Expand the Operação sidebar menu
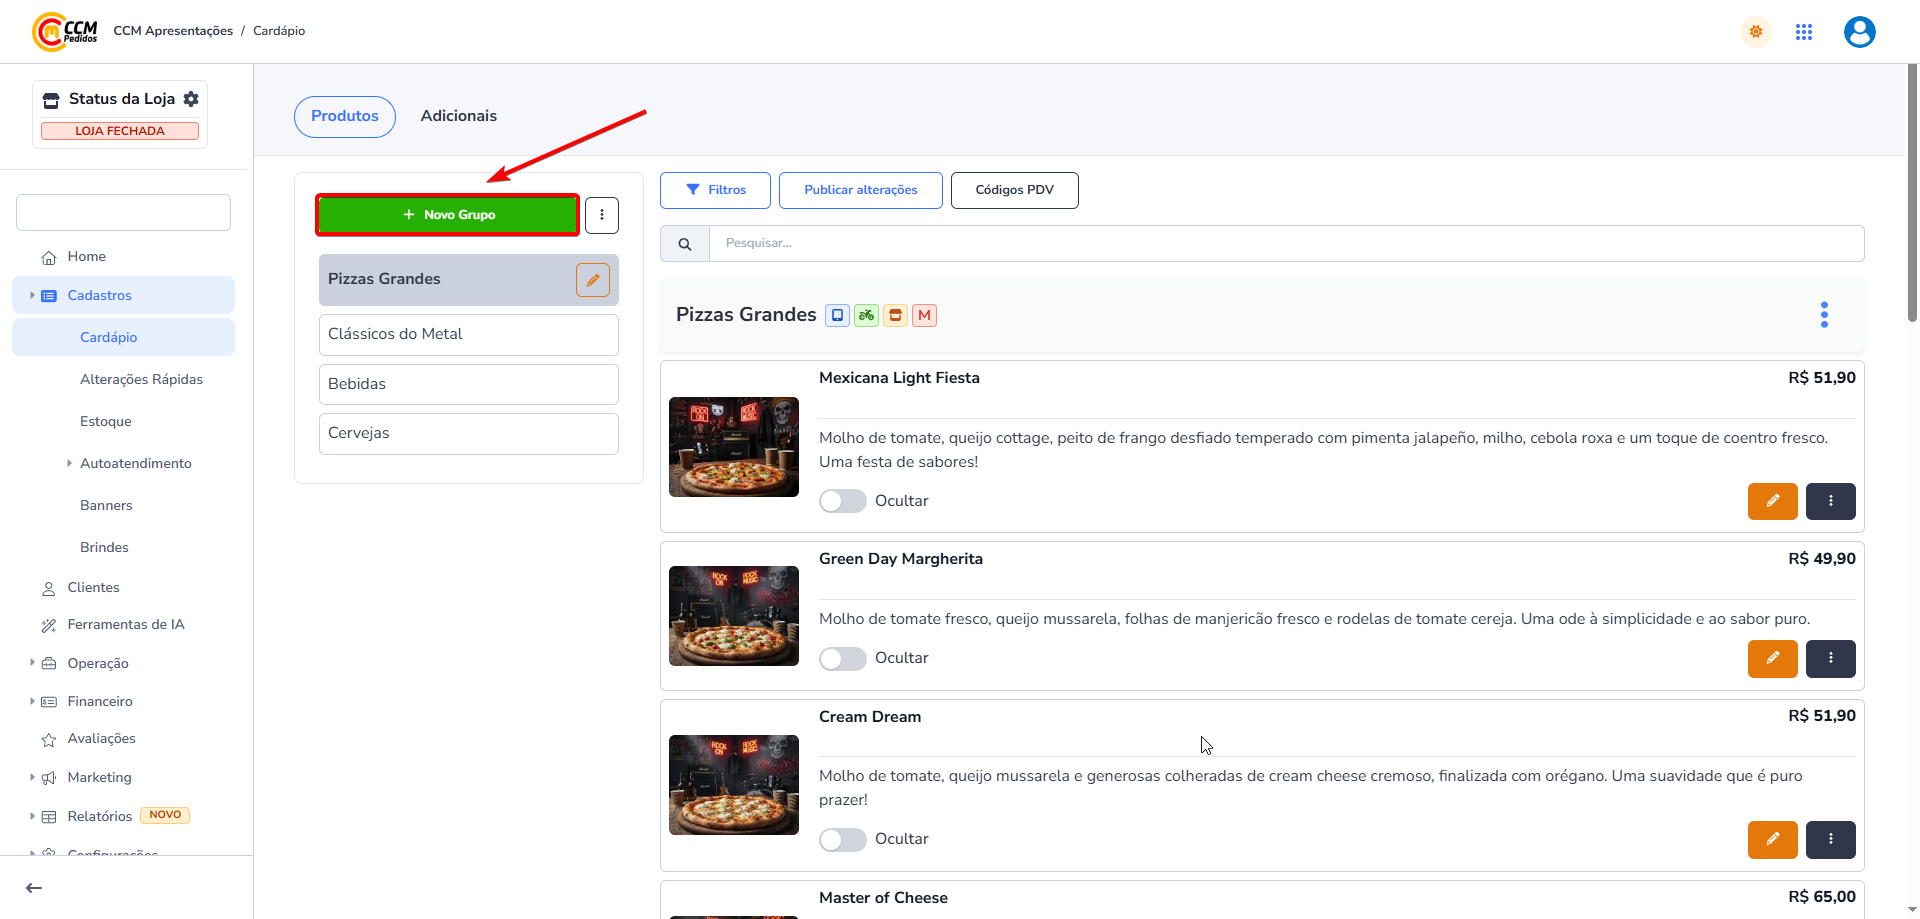 click(97, 663)
